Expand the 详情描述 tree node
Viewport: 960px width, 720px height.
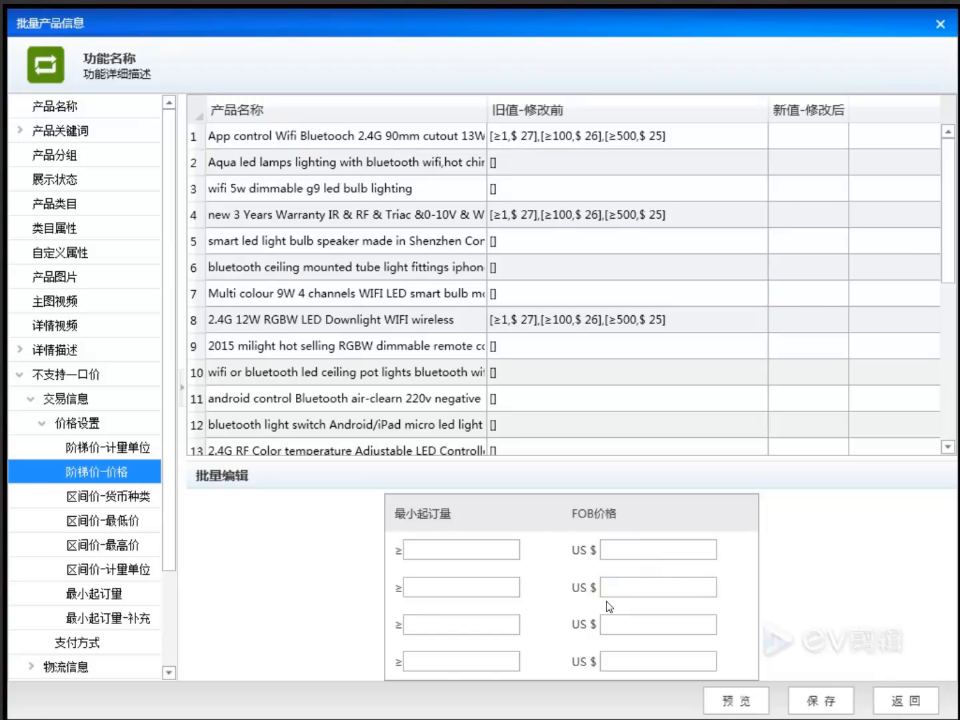[20, 349]
